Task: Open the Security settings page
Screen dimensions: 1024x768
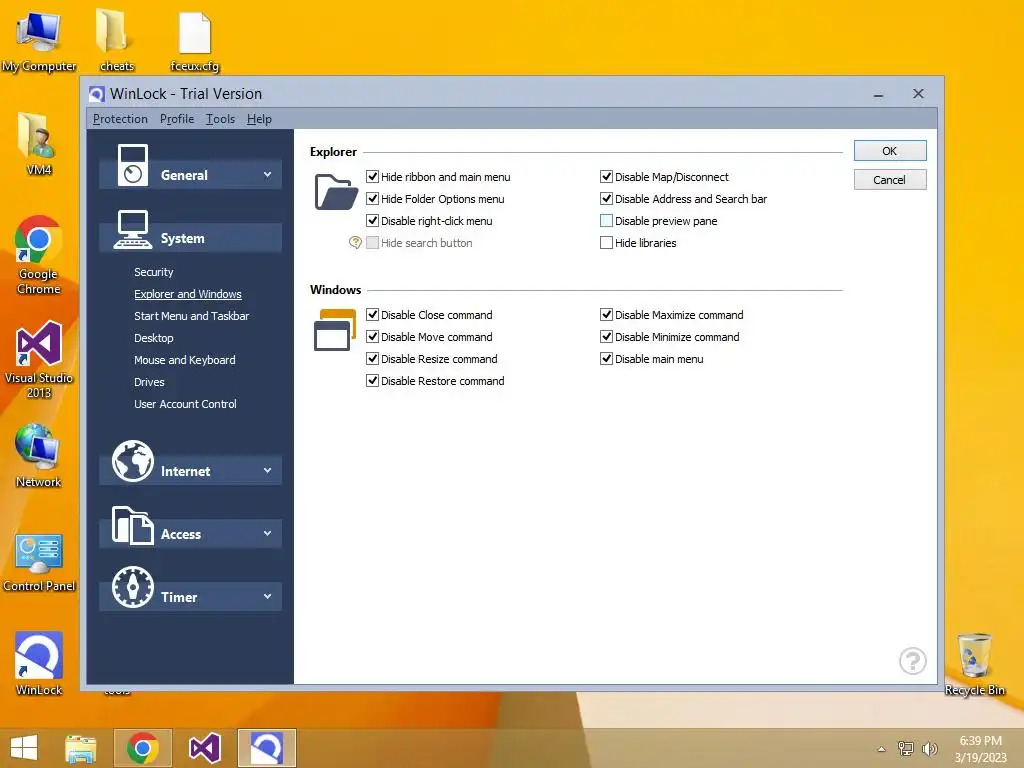Action: pyautogui.click(x=153, y=272)
